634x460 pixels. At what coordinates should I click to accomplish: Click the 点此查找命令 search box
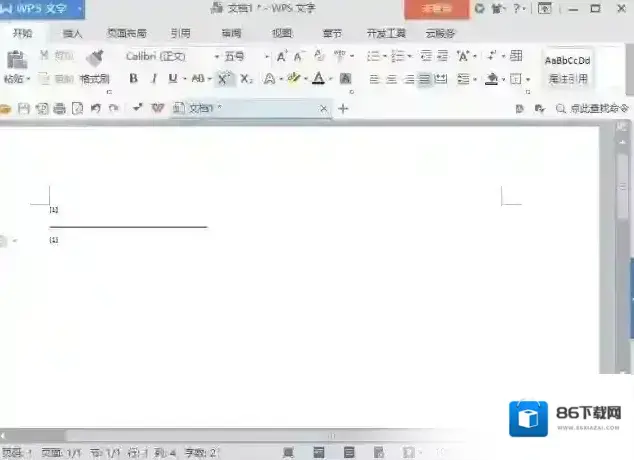click(x=593, y=108)
